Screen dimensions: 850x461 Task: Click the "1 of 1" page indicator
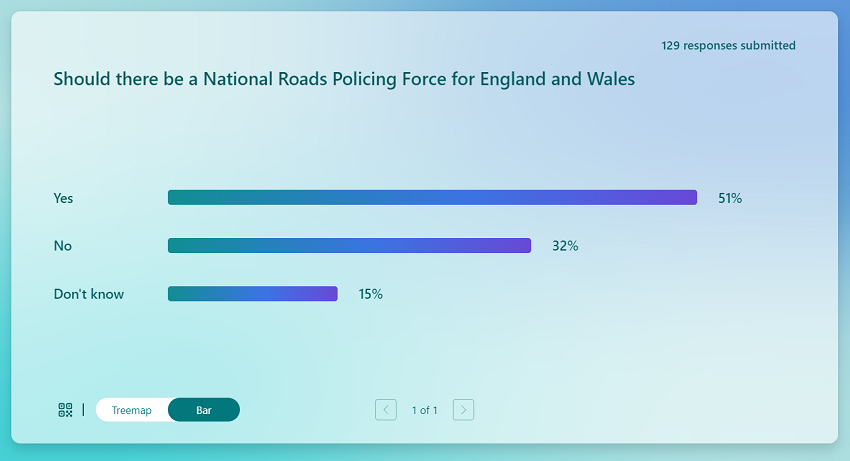point(425,410)
